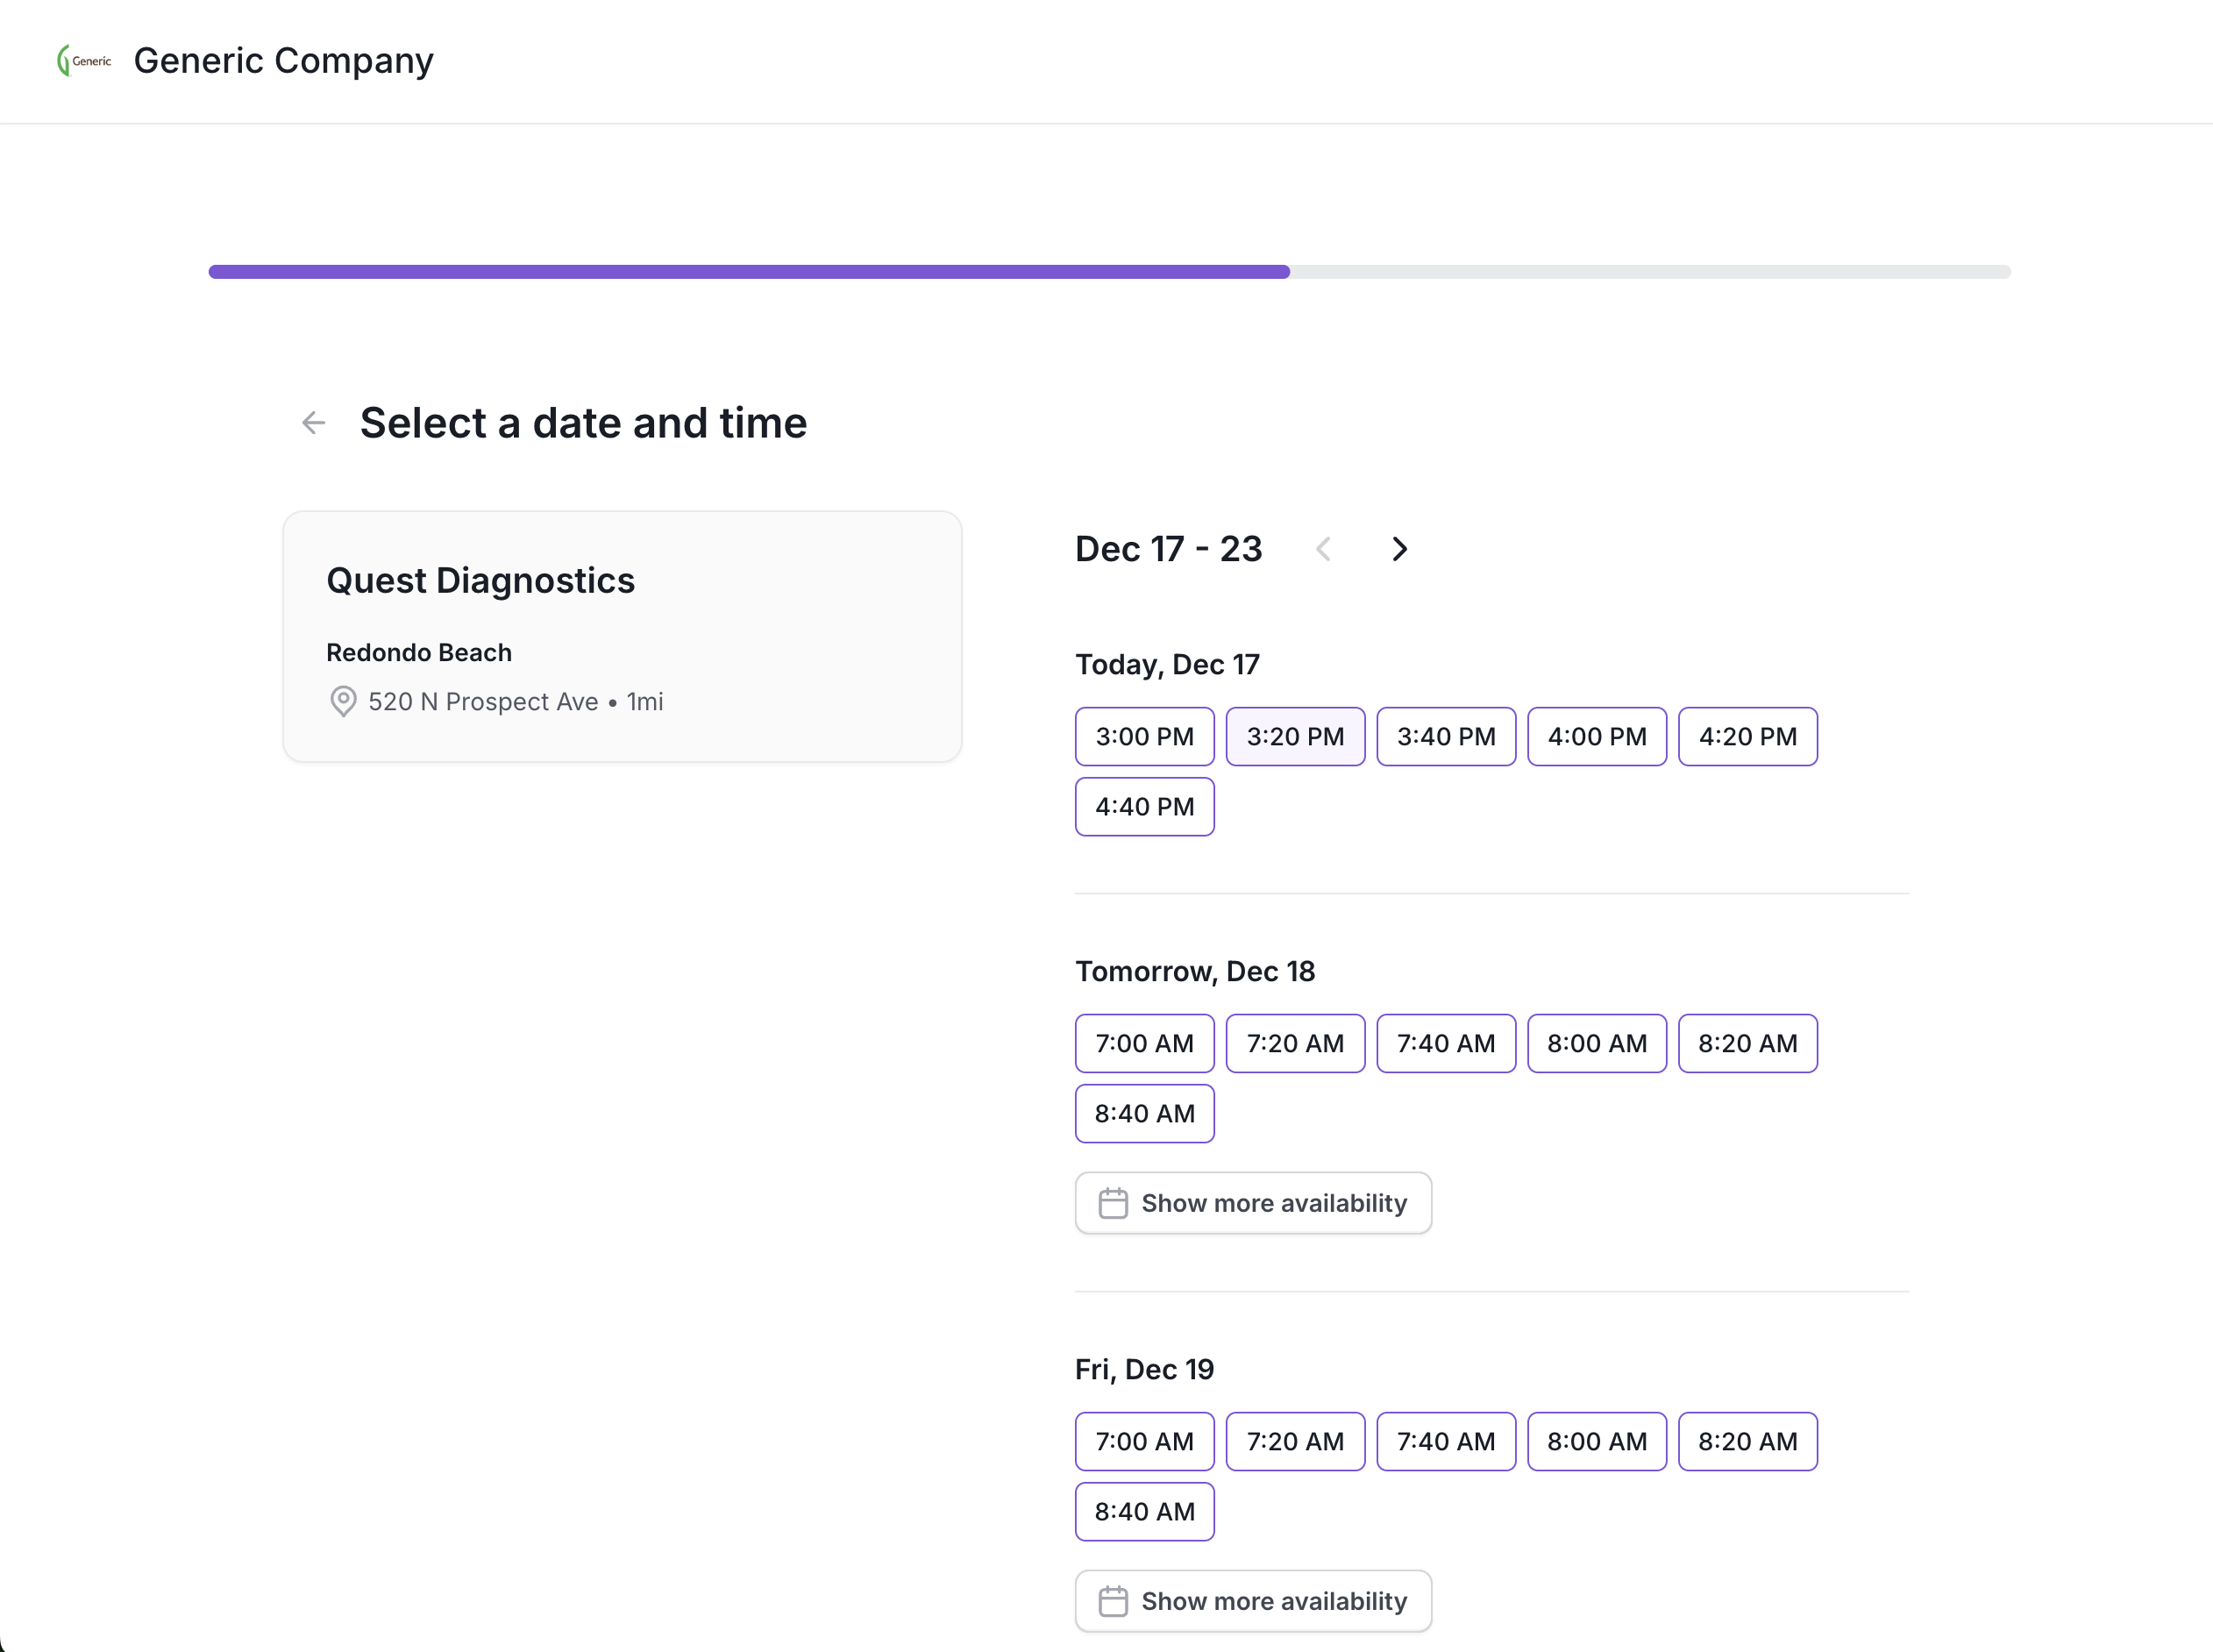Click calendar icon under Fri, Dec 19

pyautogui.click(x=1112, y=1601)
